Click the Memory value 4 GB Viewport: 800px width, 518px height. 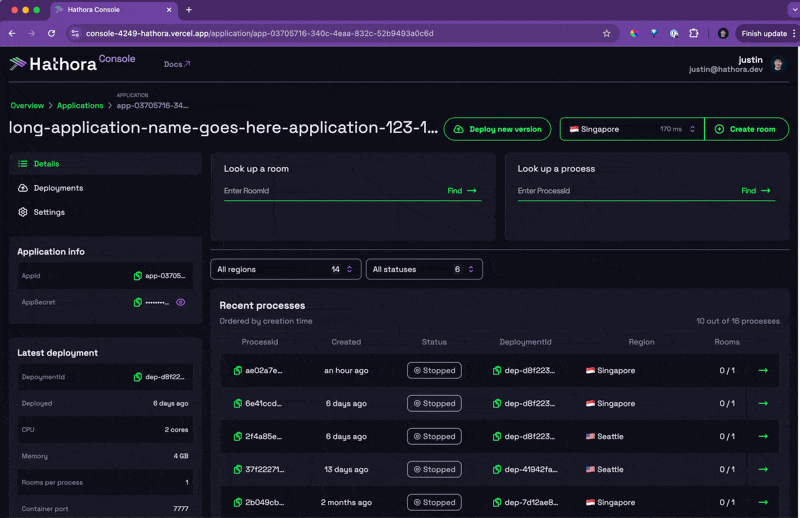click(x=181, y=456)
